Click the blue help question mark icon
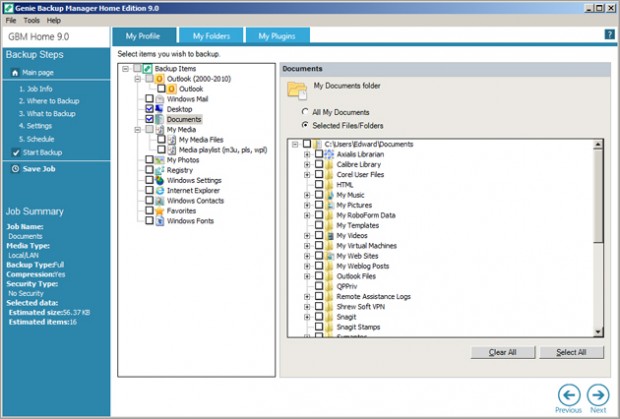 click(609, 35)
